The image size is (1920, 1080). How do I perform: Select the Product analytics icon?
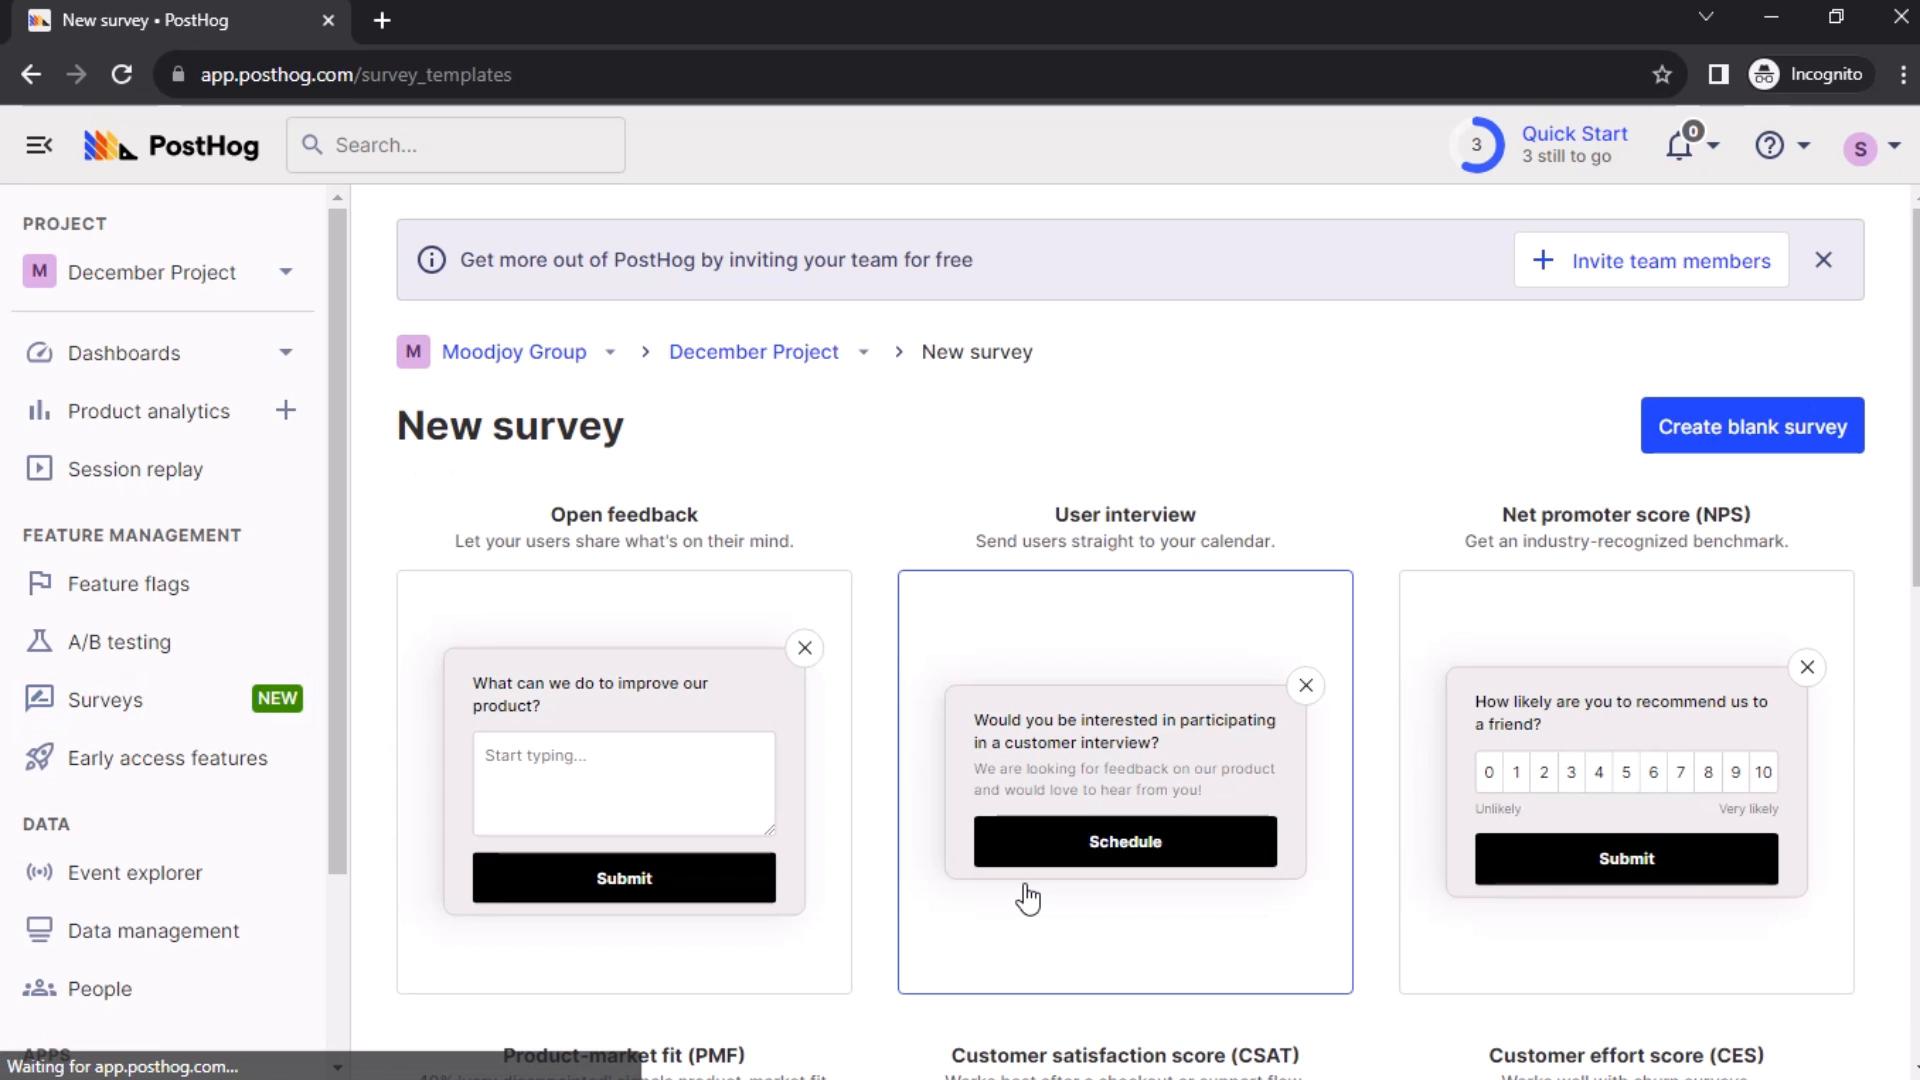(38, 410)
